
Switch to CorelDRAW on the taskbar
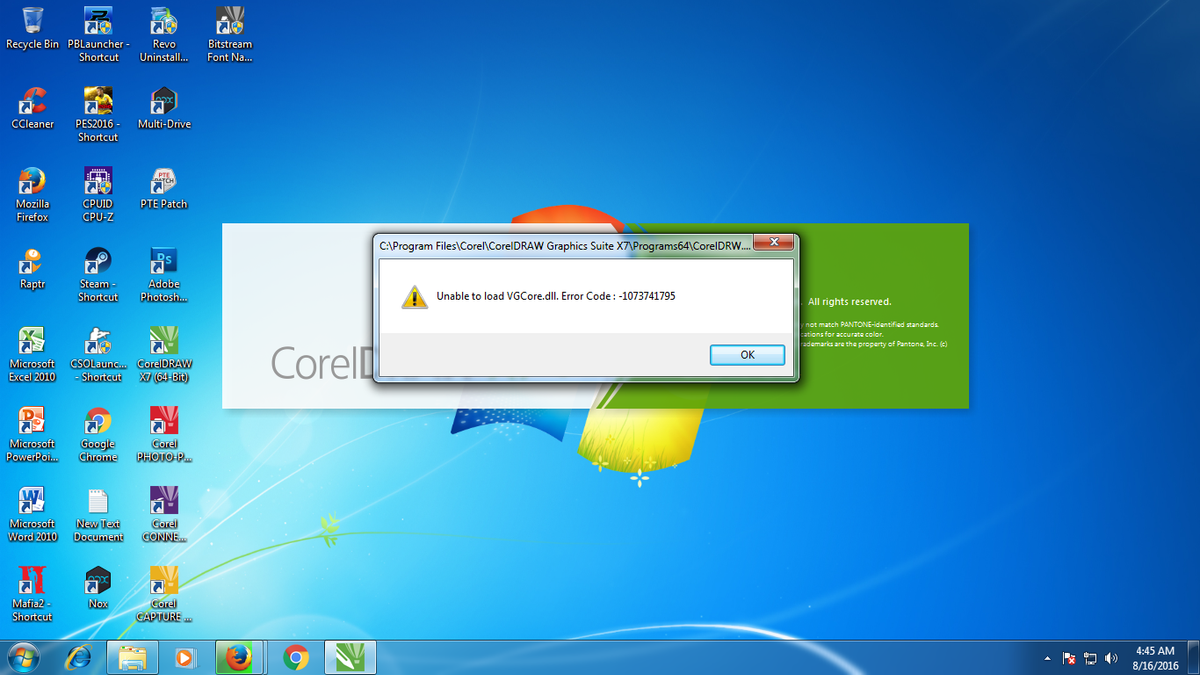point(352,657)
